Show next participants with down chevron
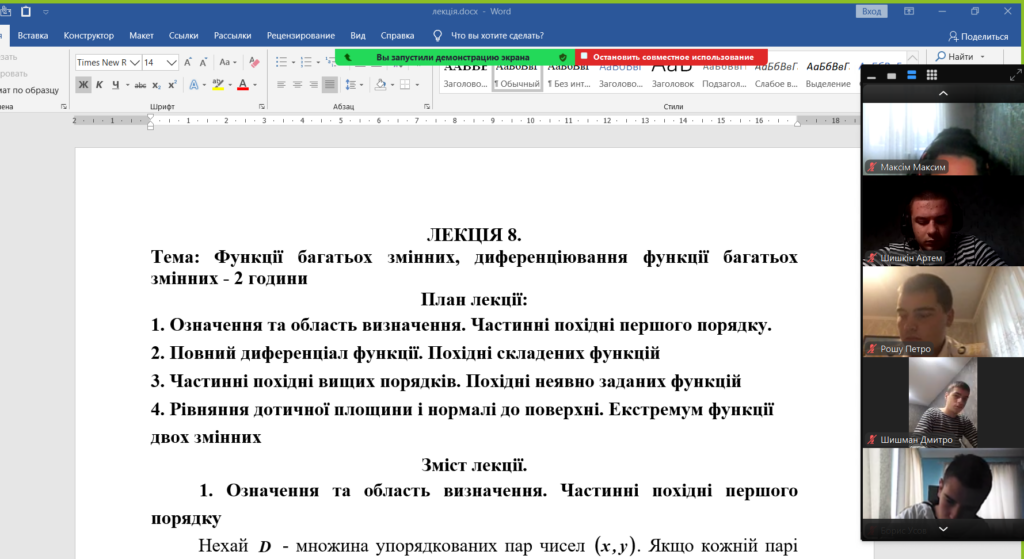1024x559 pixels. 943,529
